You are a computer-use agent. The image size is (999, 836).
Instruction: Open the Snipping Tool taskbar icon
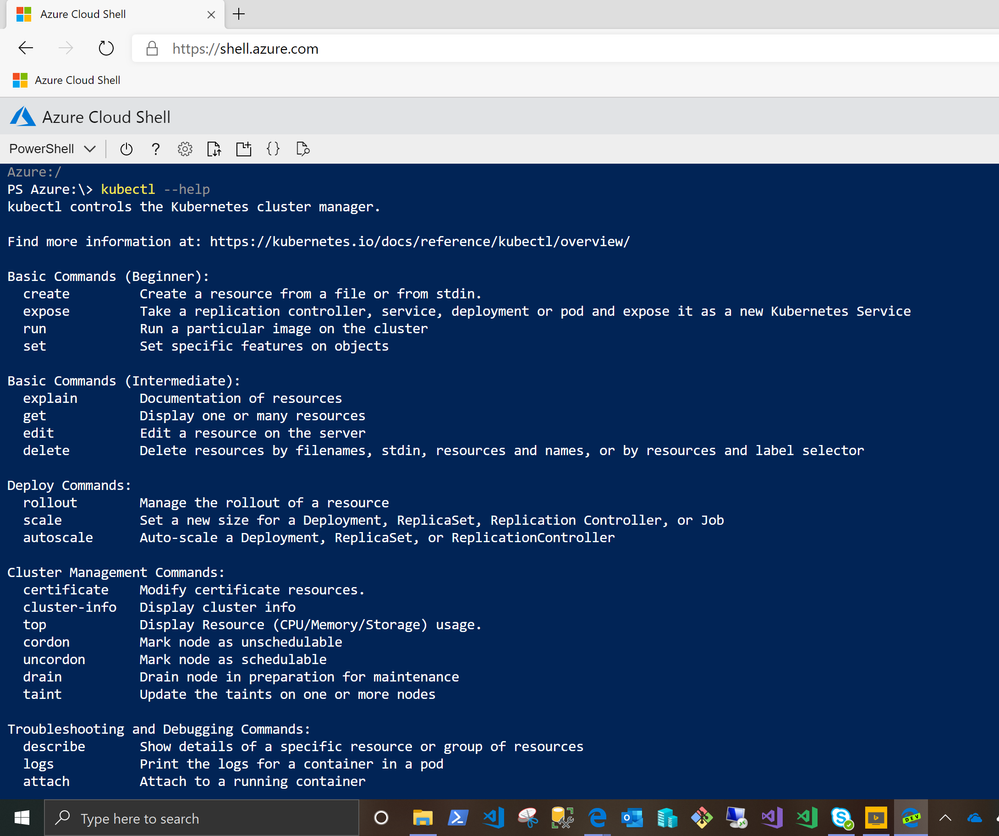(x=528, y=818)
